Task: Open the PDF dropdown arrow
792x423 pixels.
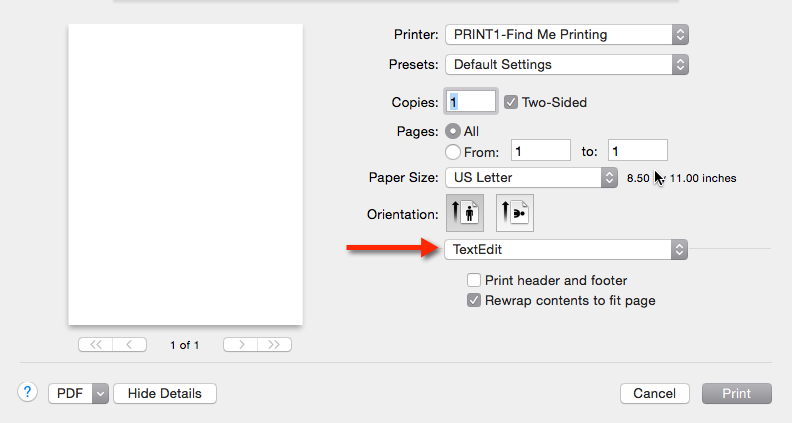Action: pyautogui.click(x=99, y=394)
